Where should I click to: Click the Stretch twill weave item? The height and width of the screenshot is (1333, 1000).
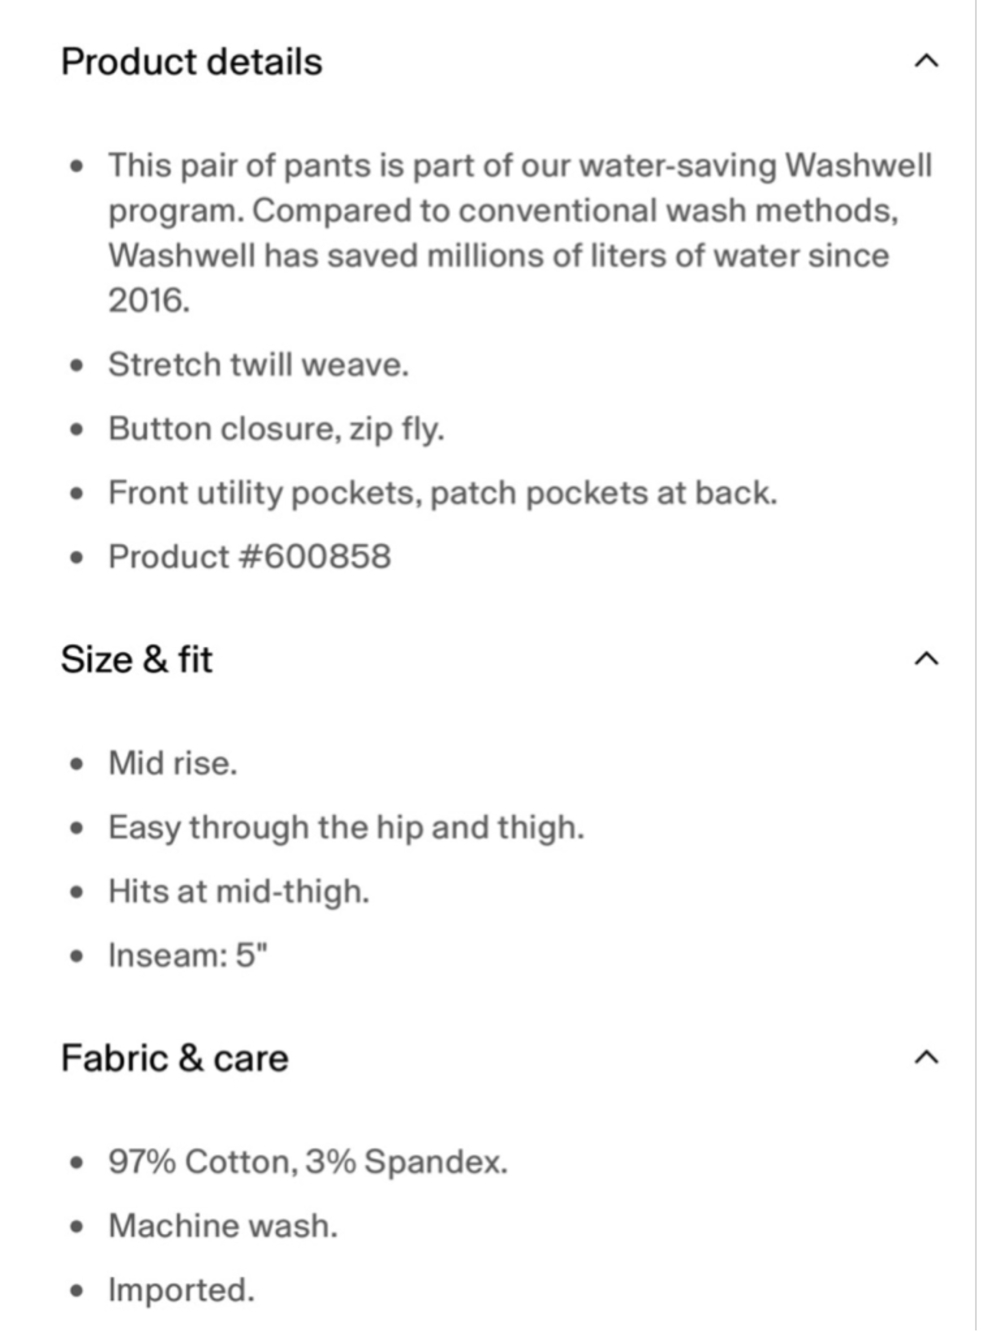click(x=259, y=364)
